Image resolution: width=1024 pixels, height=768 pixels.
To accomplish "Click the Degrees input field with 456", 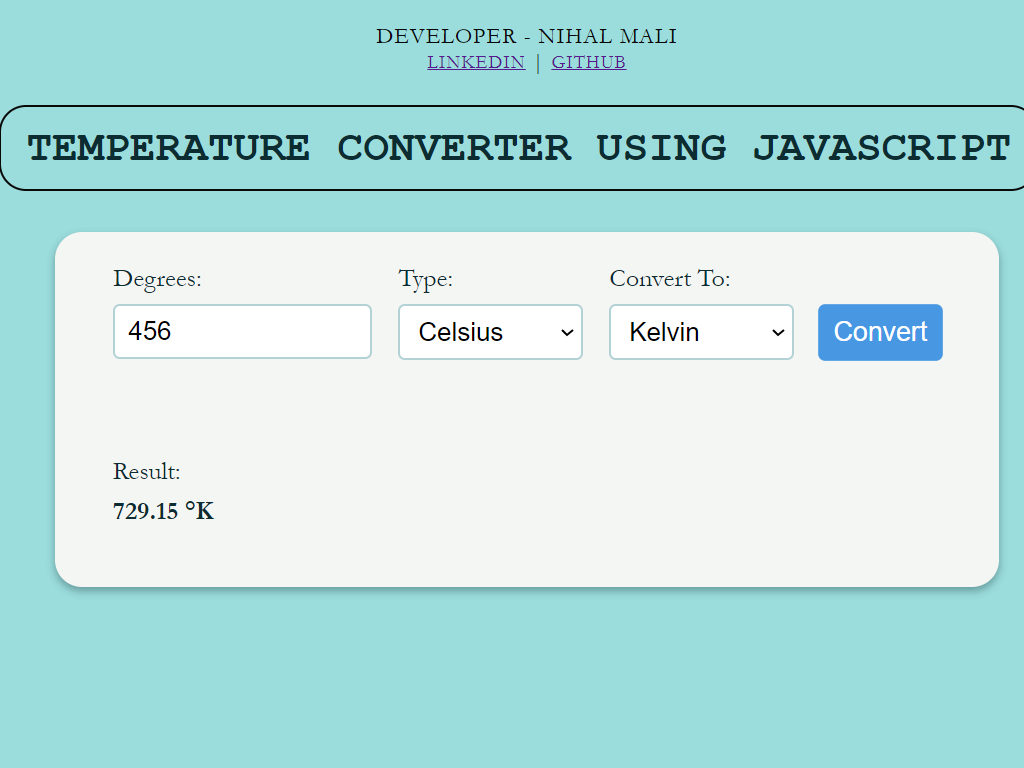I will pyautogui.click(x=242, y=331).
